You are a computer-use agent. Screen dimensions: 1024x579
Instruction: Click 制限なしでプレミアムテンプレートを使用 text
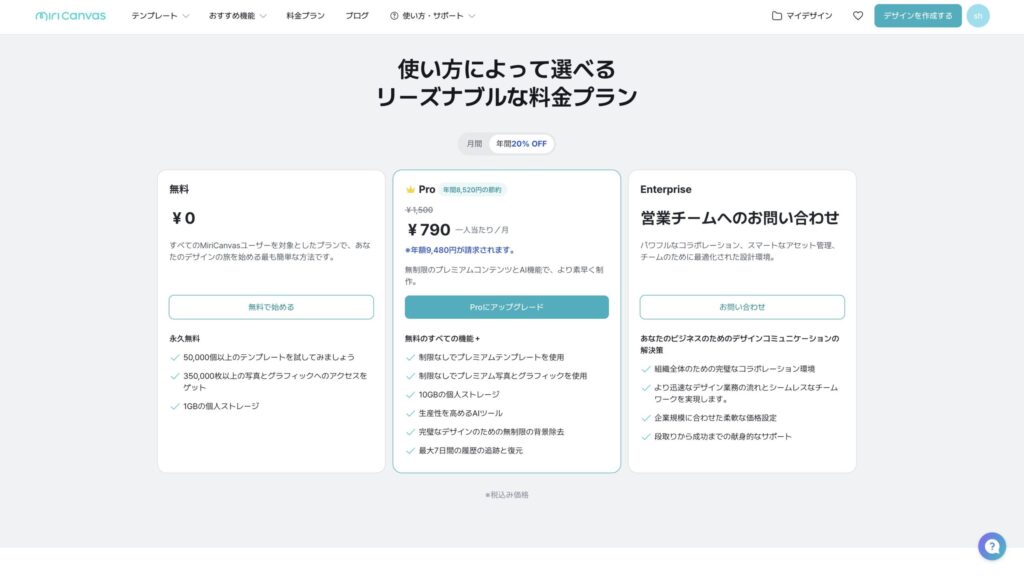pyautogui.click(x=491, y=357)
